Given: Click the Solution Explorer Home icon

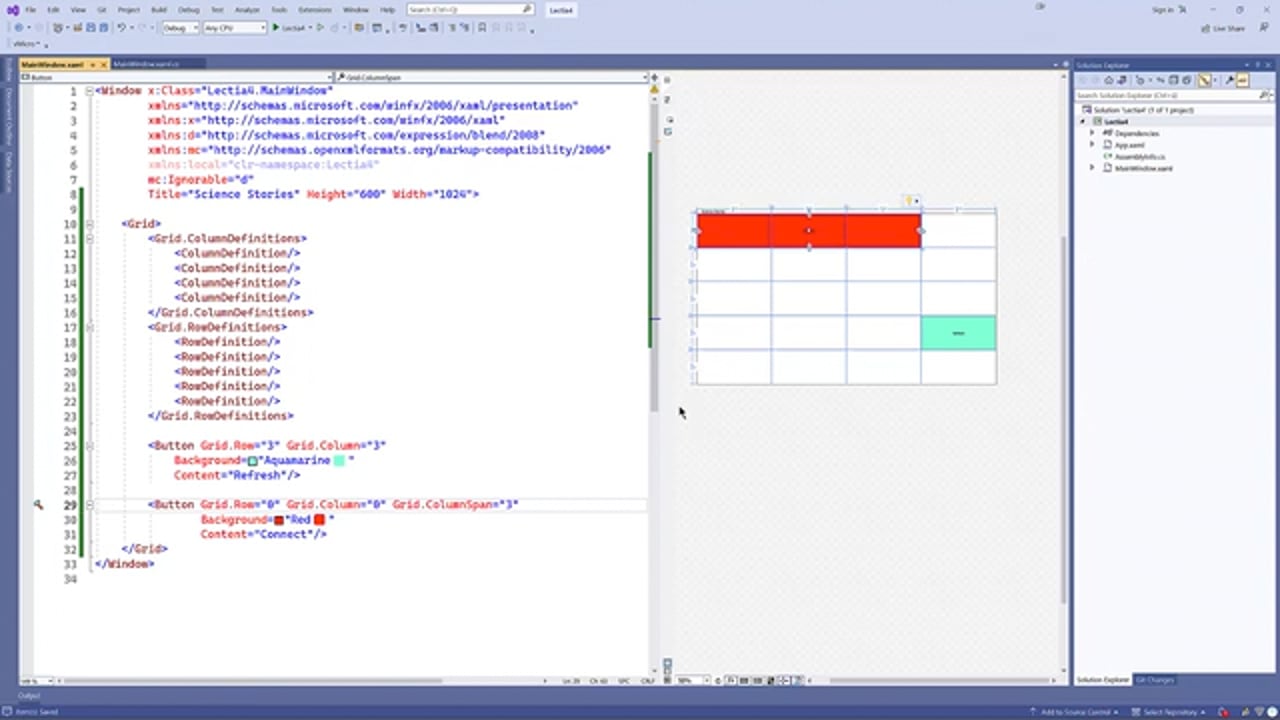Looking at the screenshot, I should (1109, 80).
